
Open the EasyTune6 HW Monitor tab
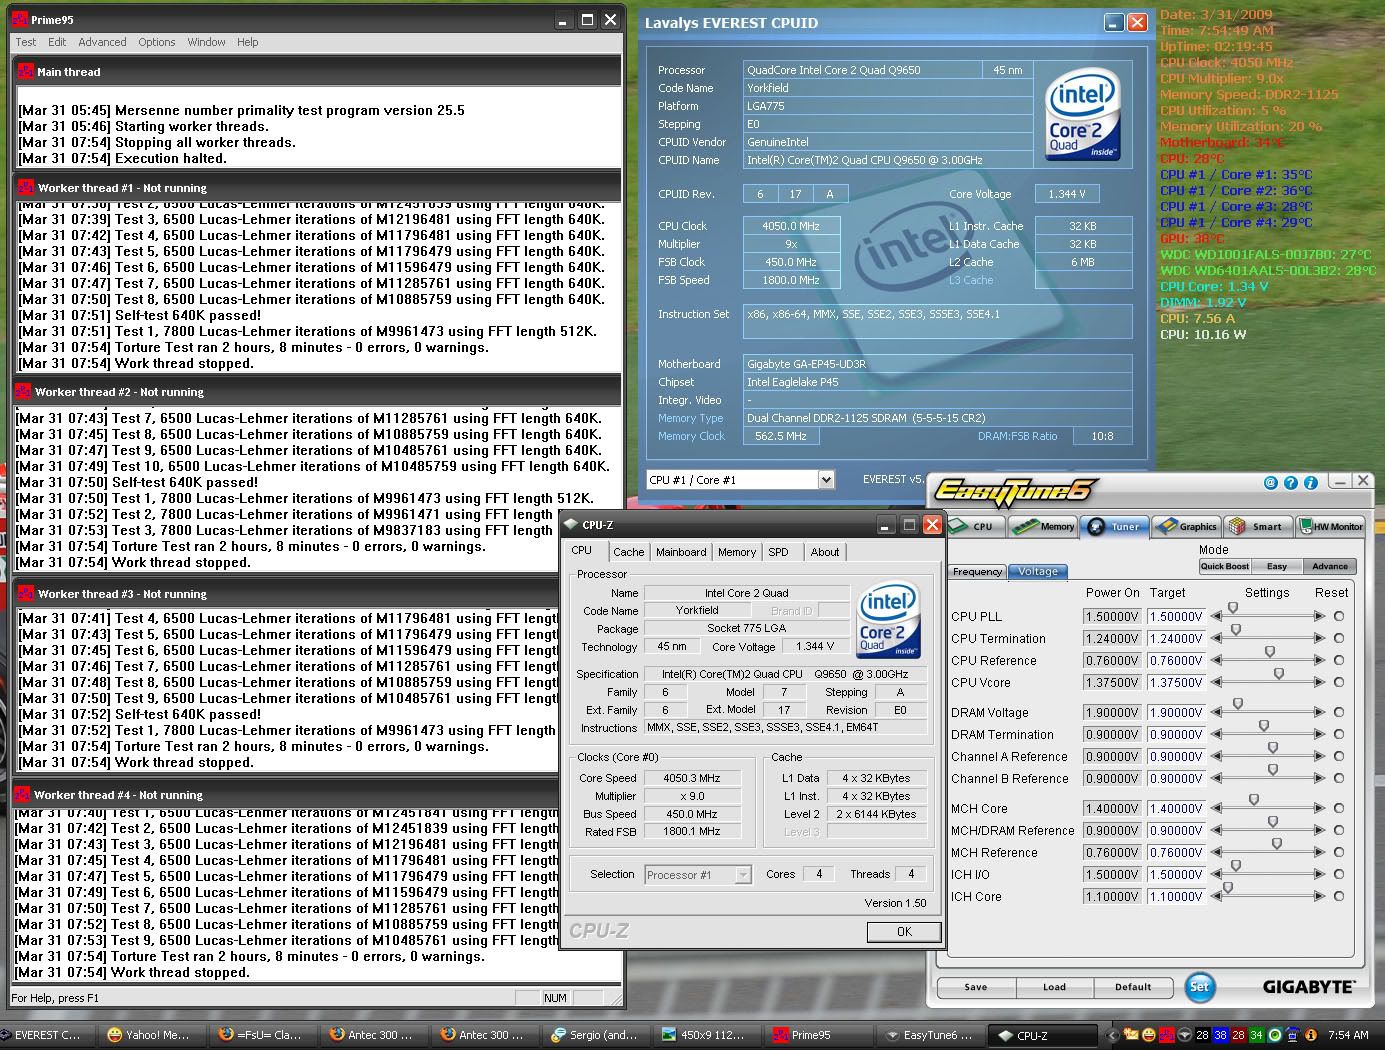click(1330, 526)
